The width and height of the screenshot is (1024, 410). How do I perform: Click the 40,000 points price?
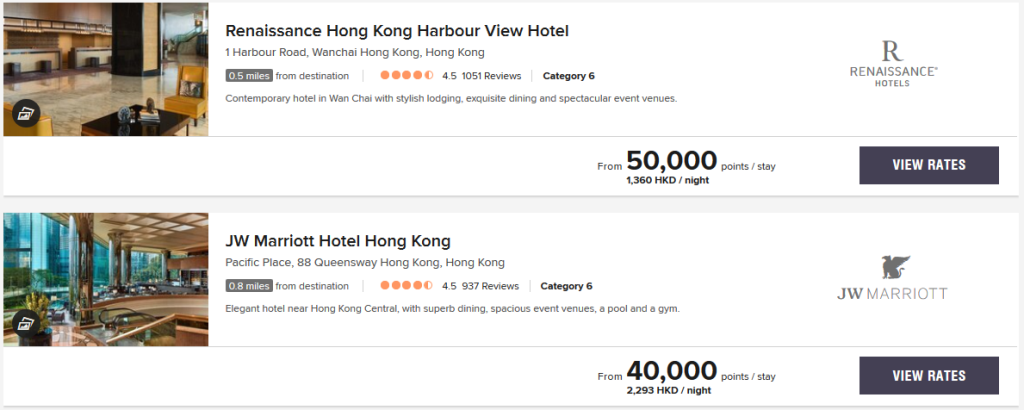tap(671, 371)
